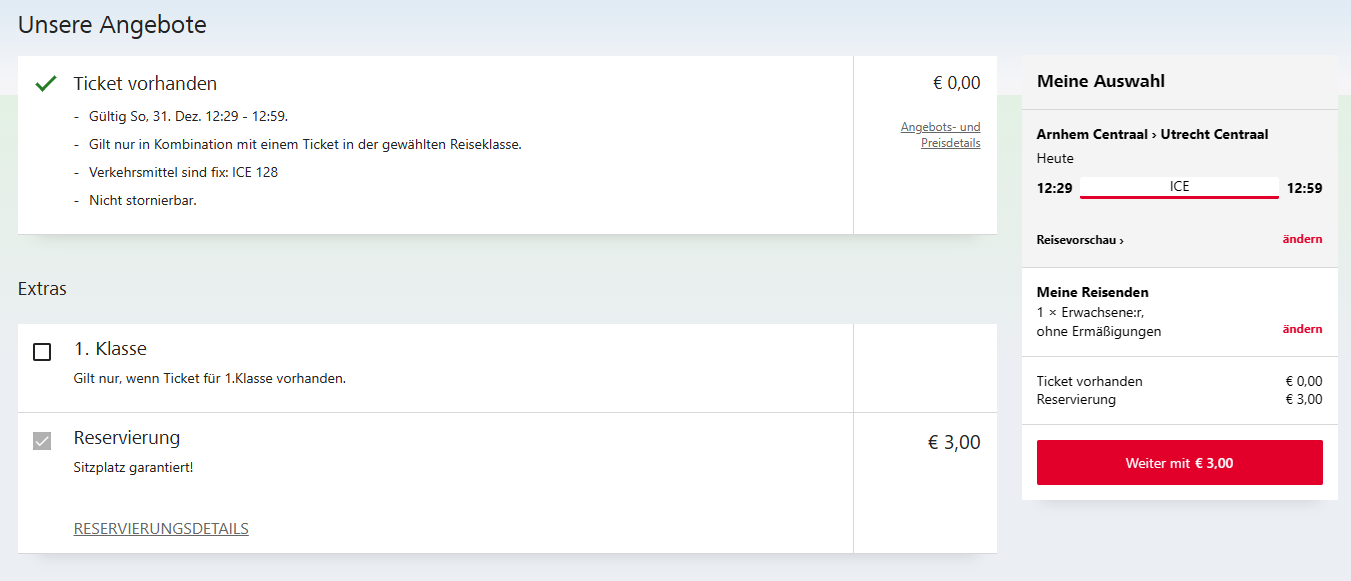Click the red ICE journey progress bar
The width and height of the screenshot is (1351, 581).
1179,197
